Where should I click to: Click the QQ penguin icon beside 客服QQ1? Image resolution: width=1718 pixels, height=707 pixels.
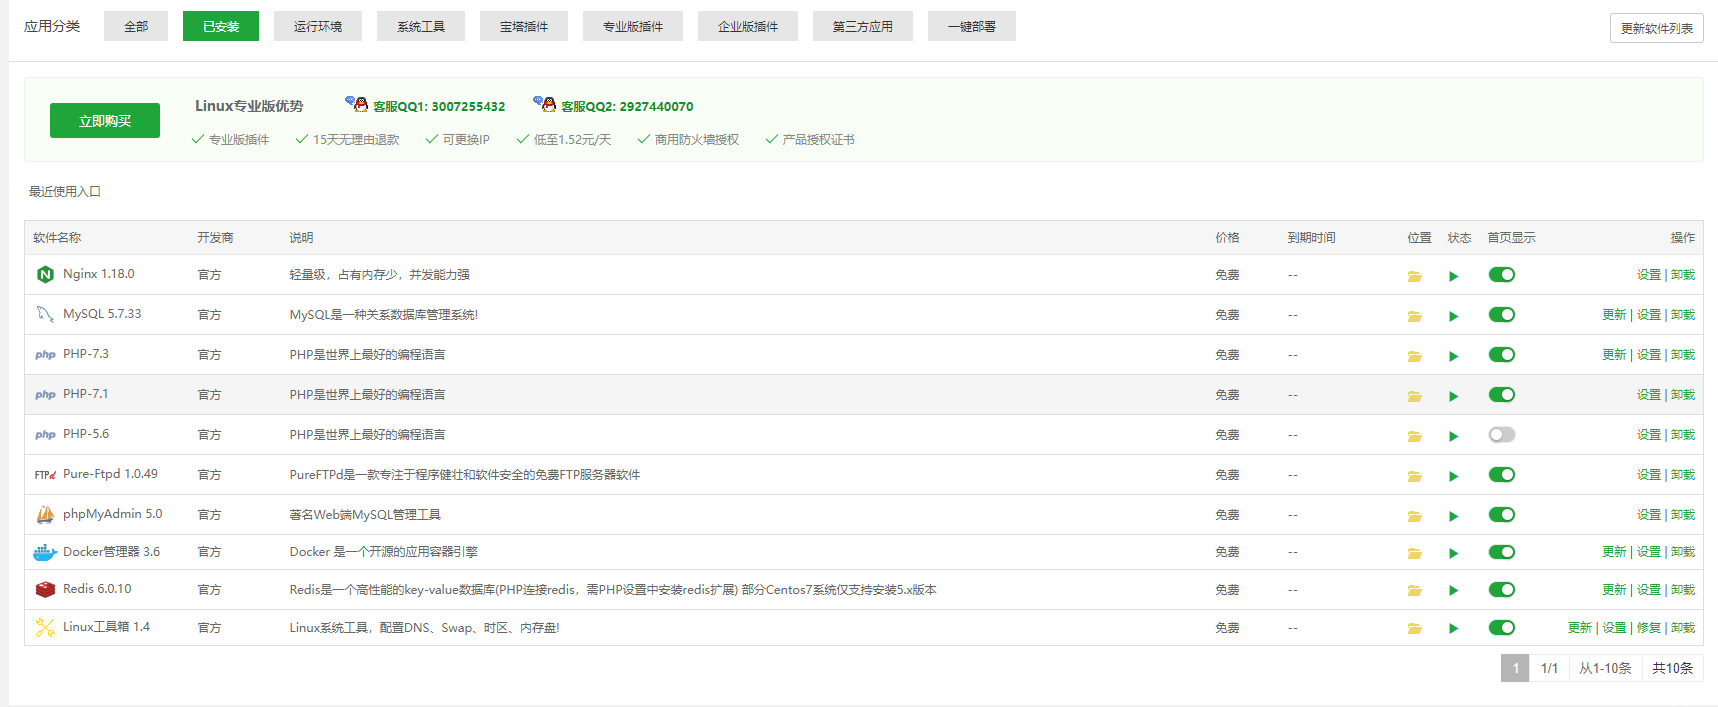pos(357,103)
